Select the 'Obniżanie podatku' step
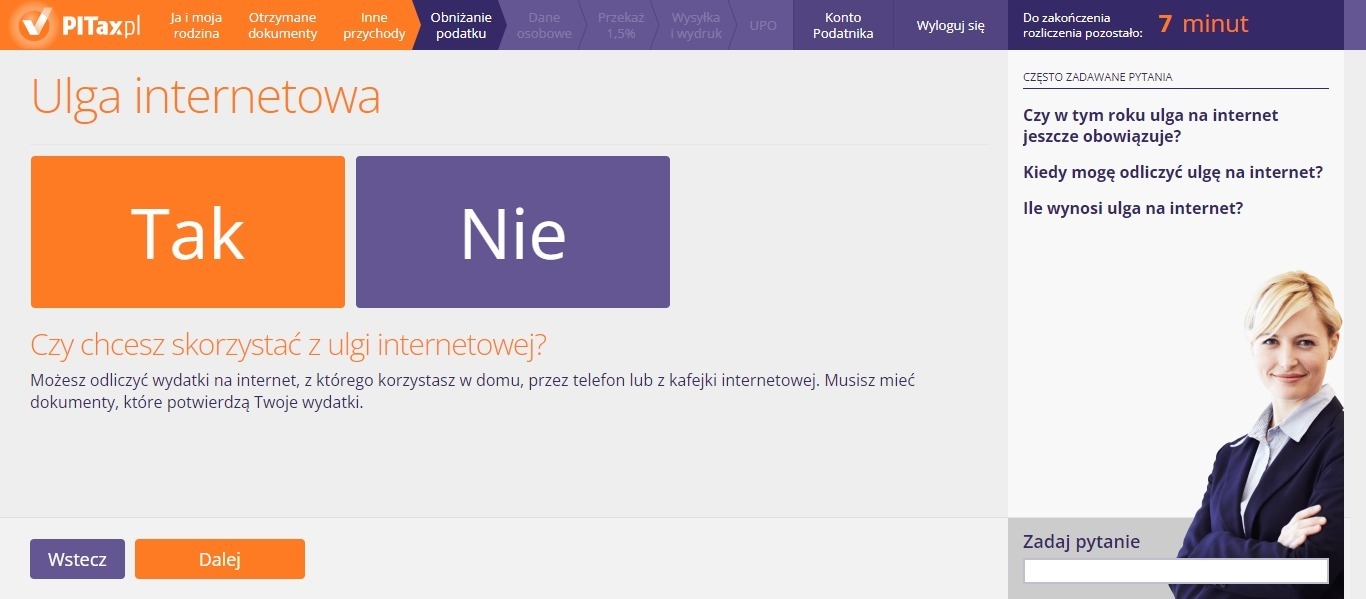 pyautogui.click(x=461, y=25)
